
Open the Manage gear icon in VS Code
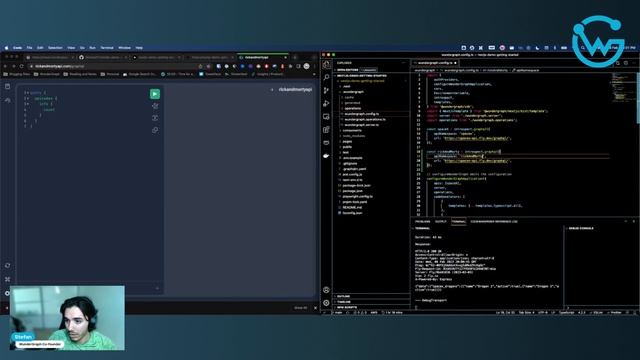[326, 303]
